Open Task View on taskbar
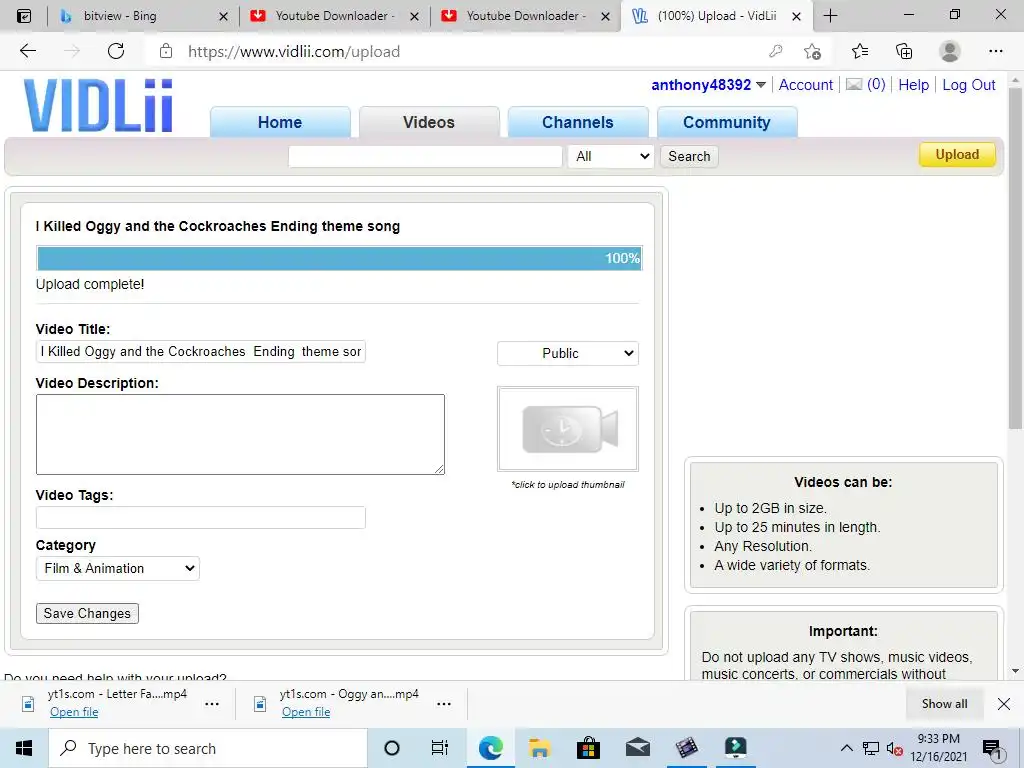 click(x=440, y=748)
